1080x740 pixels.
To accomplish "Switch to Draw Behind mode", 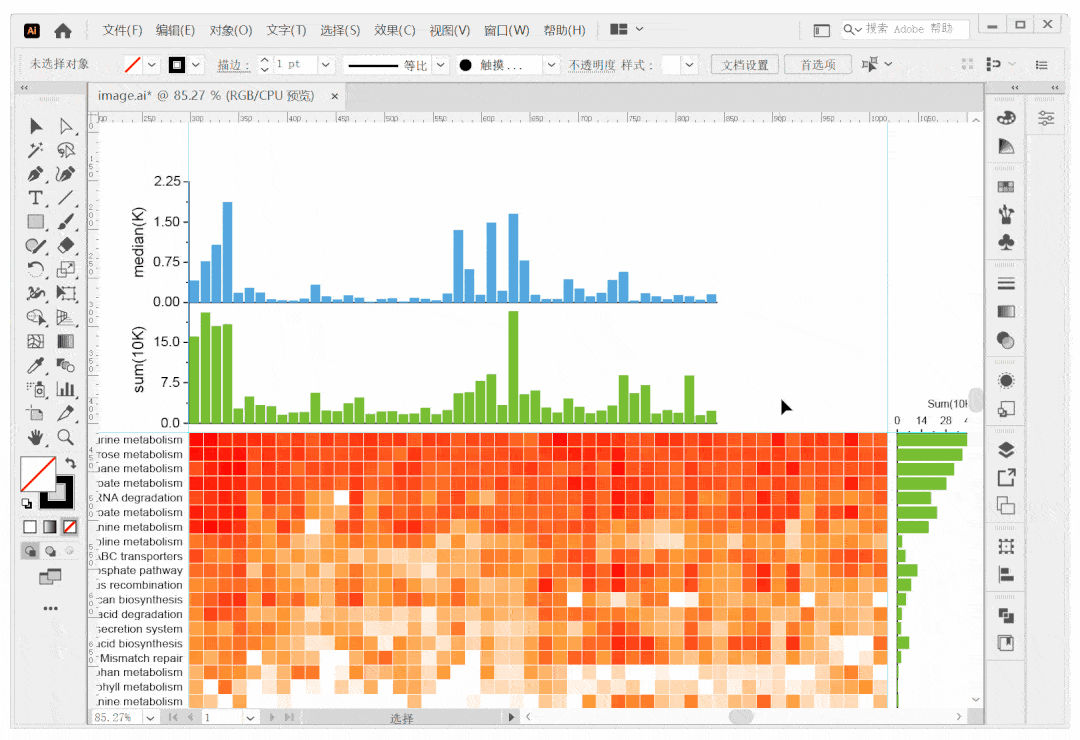I will 50,550.
